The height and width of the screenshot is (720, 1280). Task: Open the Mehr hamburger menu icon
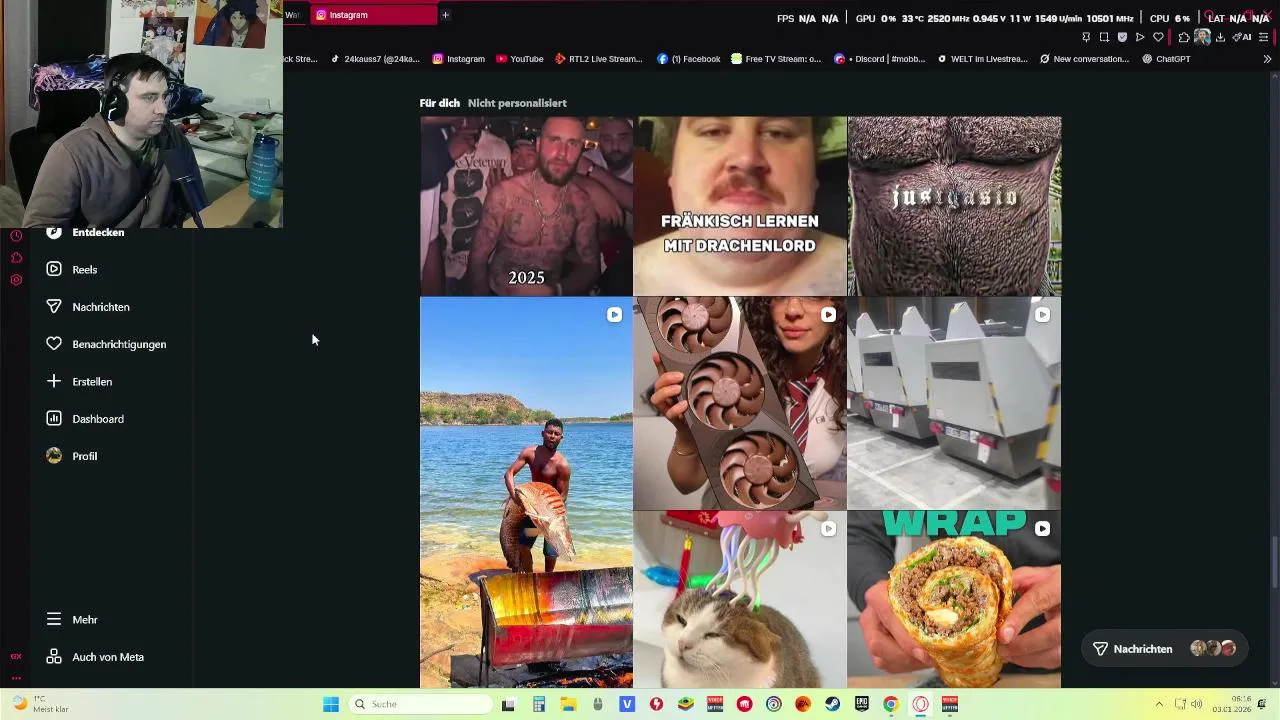click(54, 619)
